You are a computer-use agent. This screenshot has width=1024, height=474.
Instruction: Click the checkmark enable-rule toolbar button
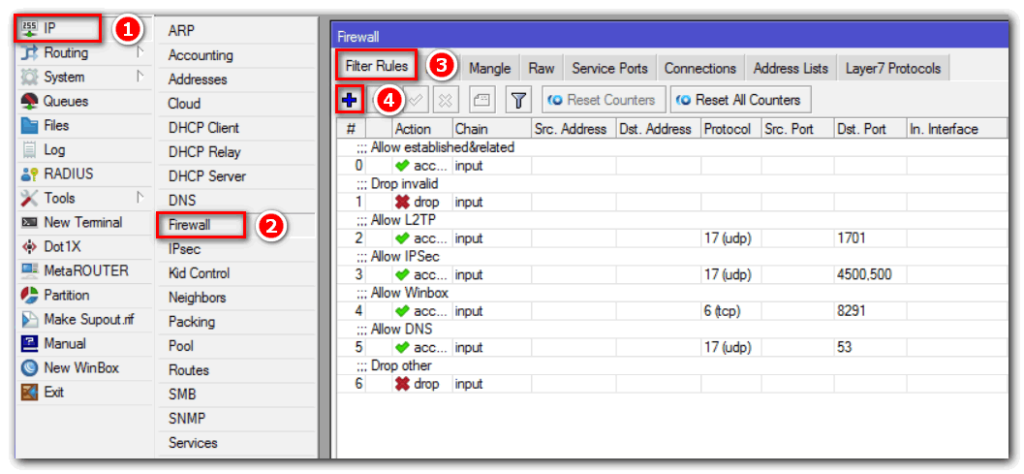pos(417,100)
